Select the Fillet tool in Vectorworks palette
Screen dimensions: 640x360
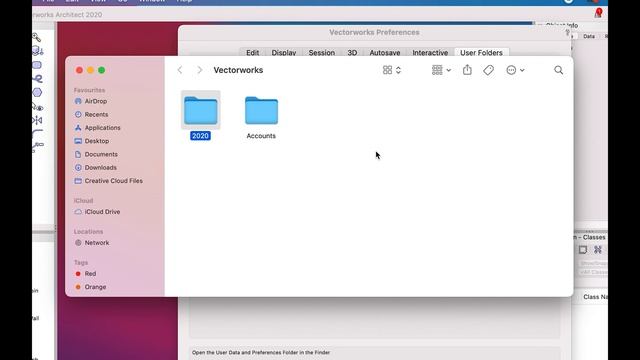(x=37, y=133)
